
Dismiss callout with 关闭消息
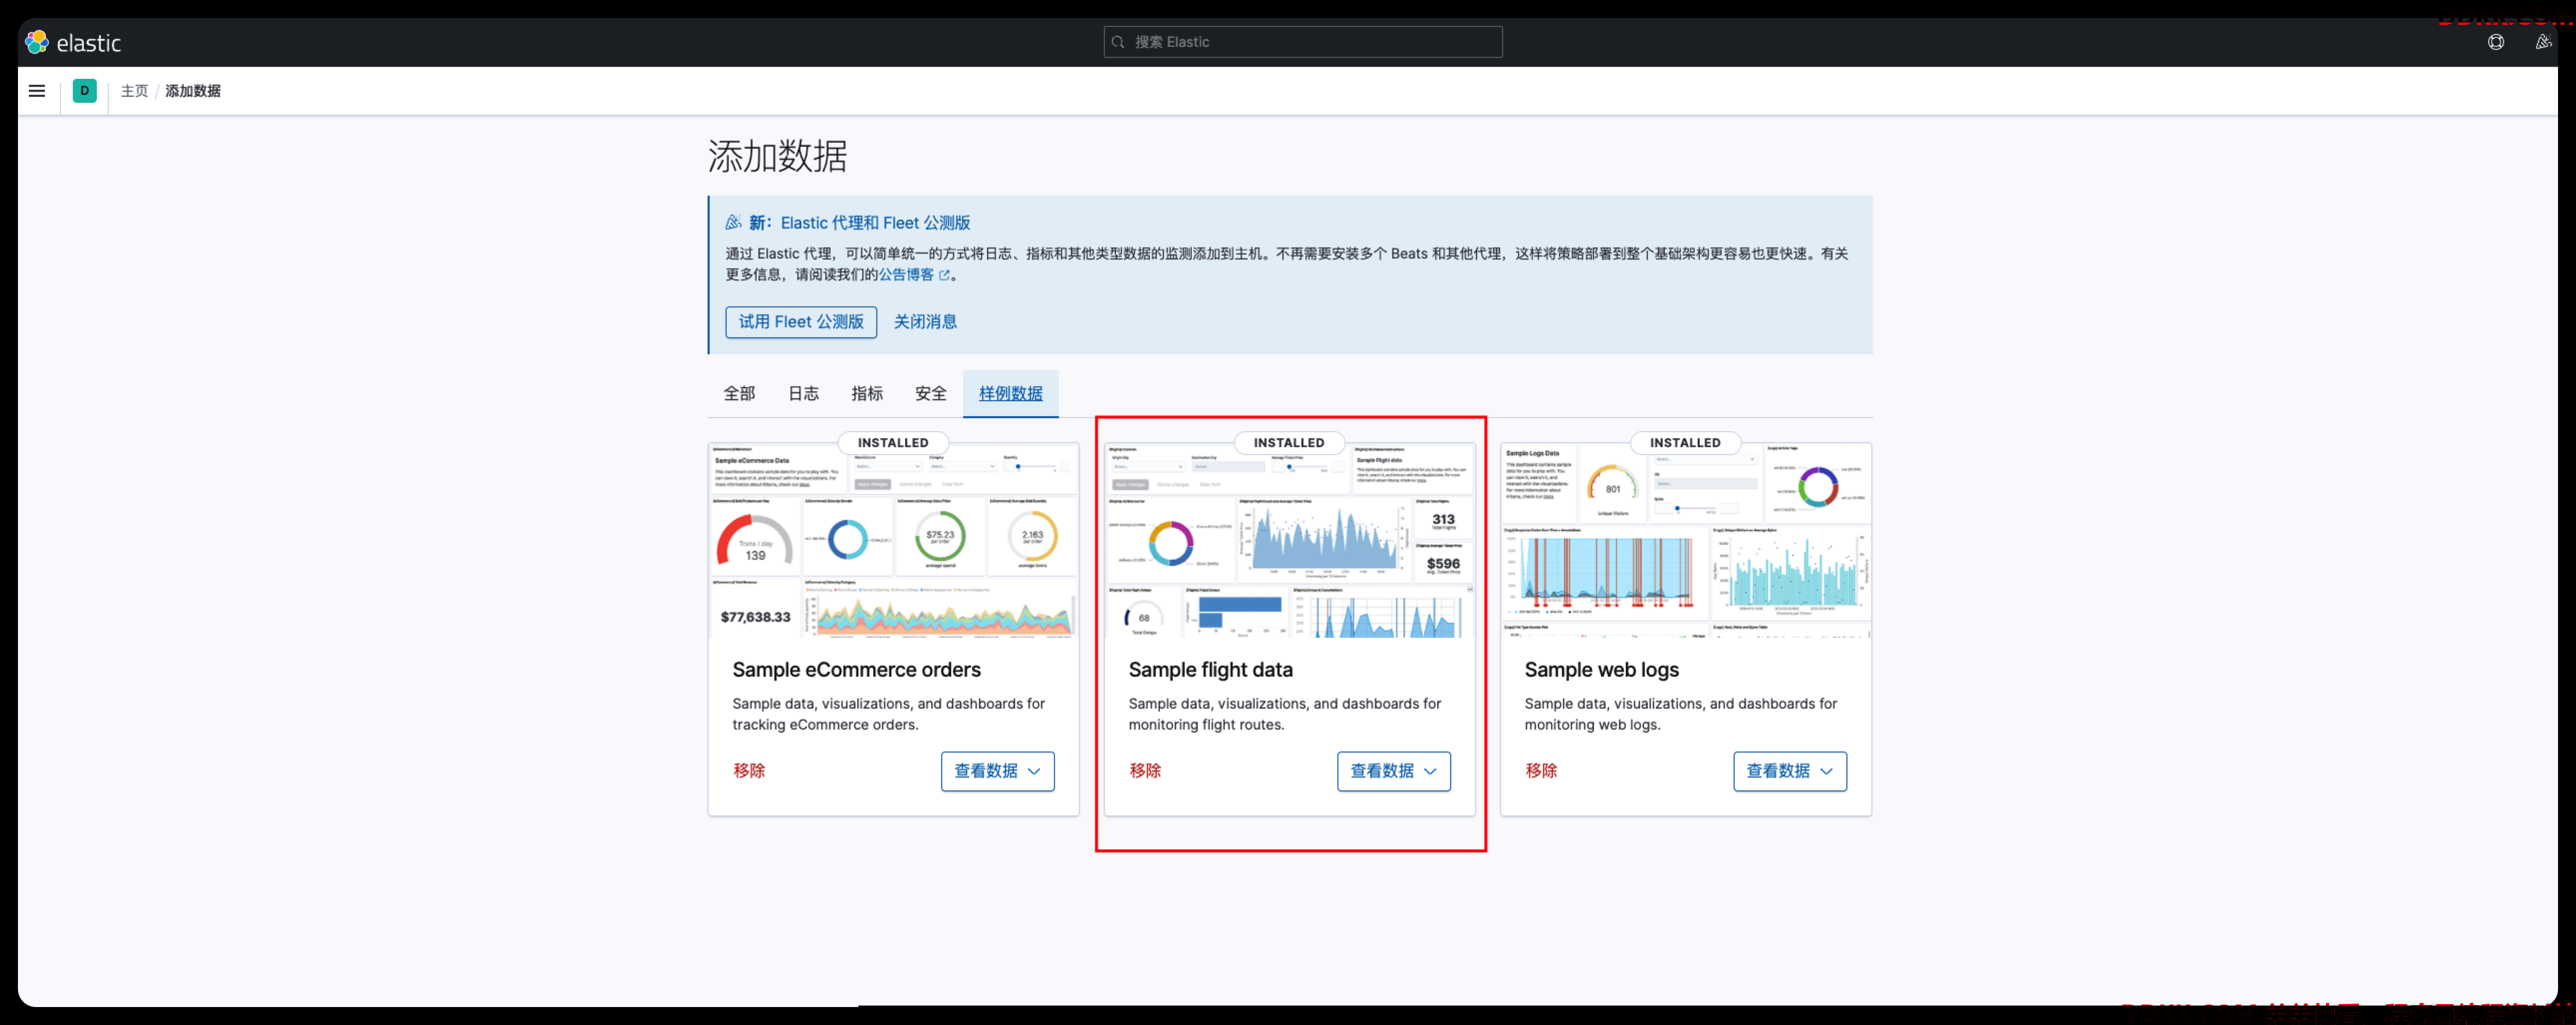tap(925, 322)
